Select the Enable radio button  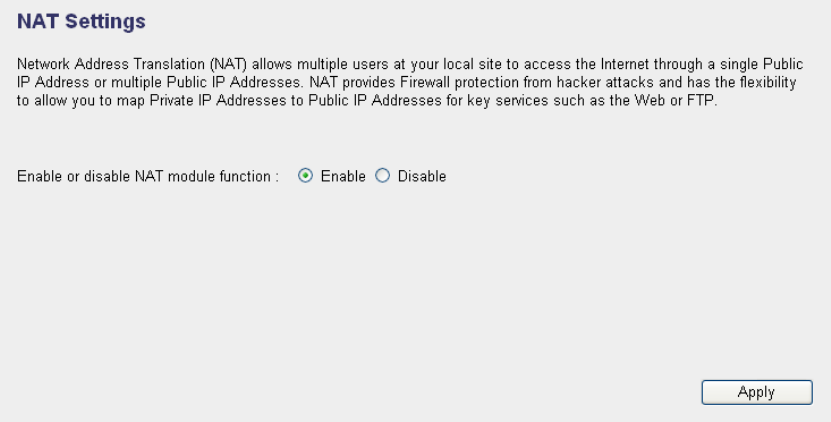(306, 176)
